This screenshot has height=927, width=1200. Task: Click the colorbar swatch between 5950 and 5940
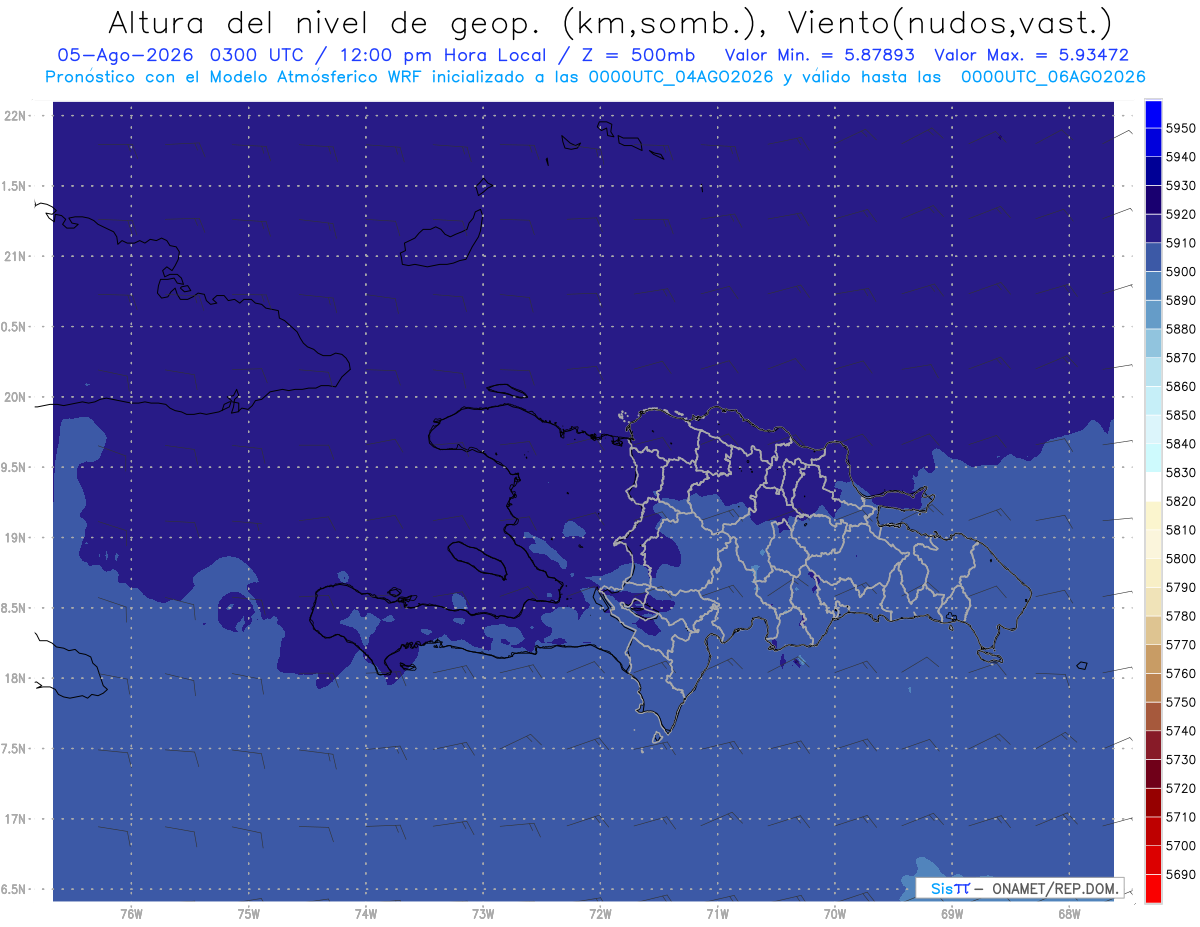coord(1153,143)
